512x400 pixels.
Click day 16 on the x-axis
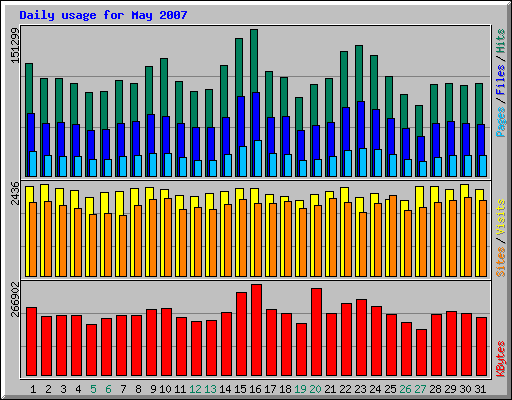tap(255, 389)
